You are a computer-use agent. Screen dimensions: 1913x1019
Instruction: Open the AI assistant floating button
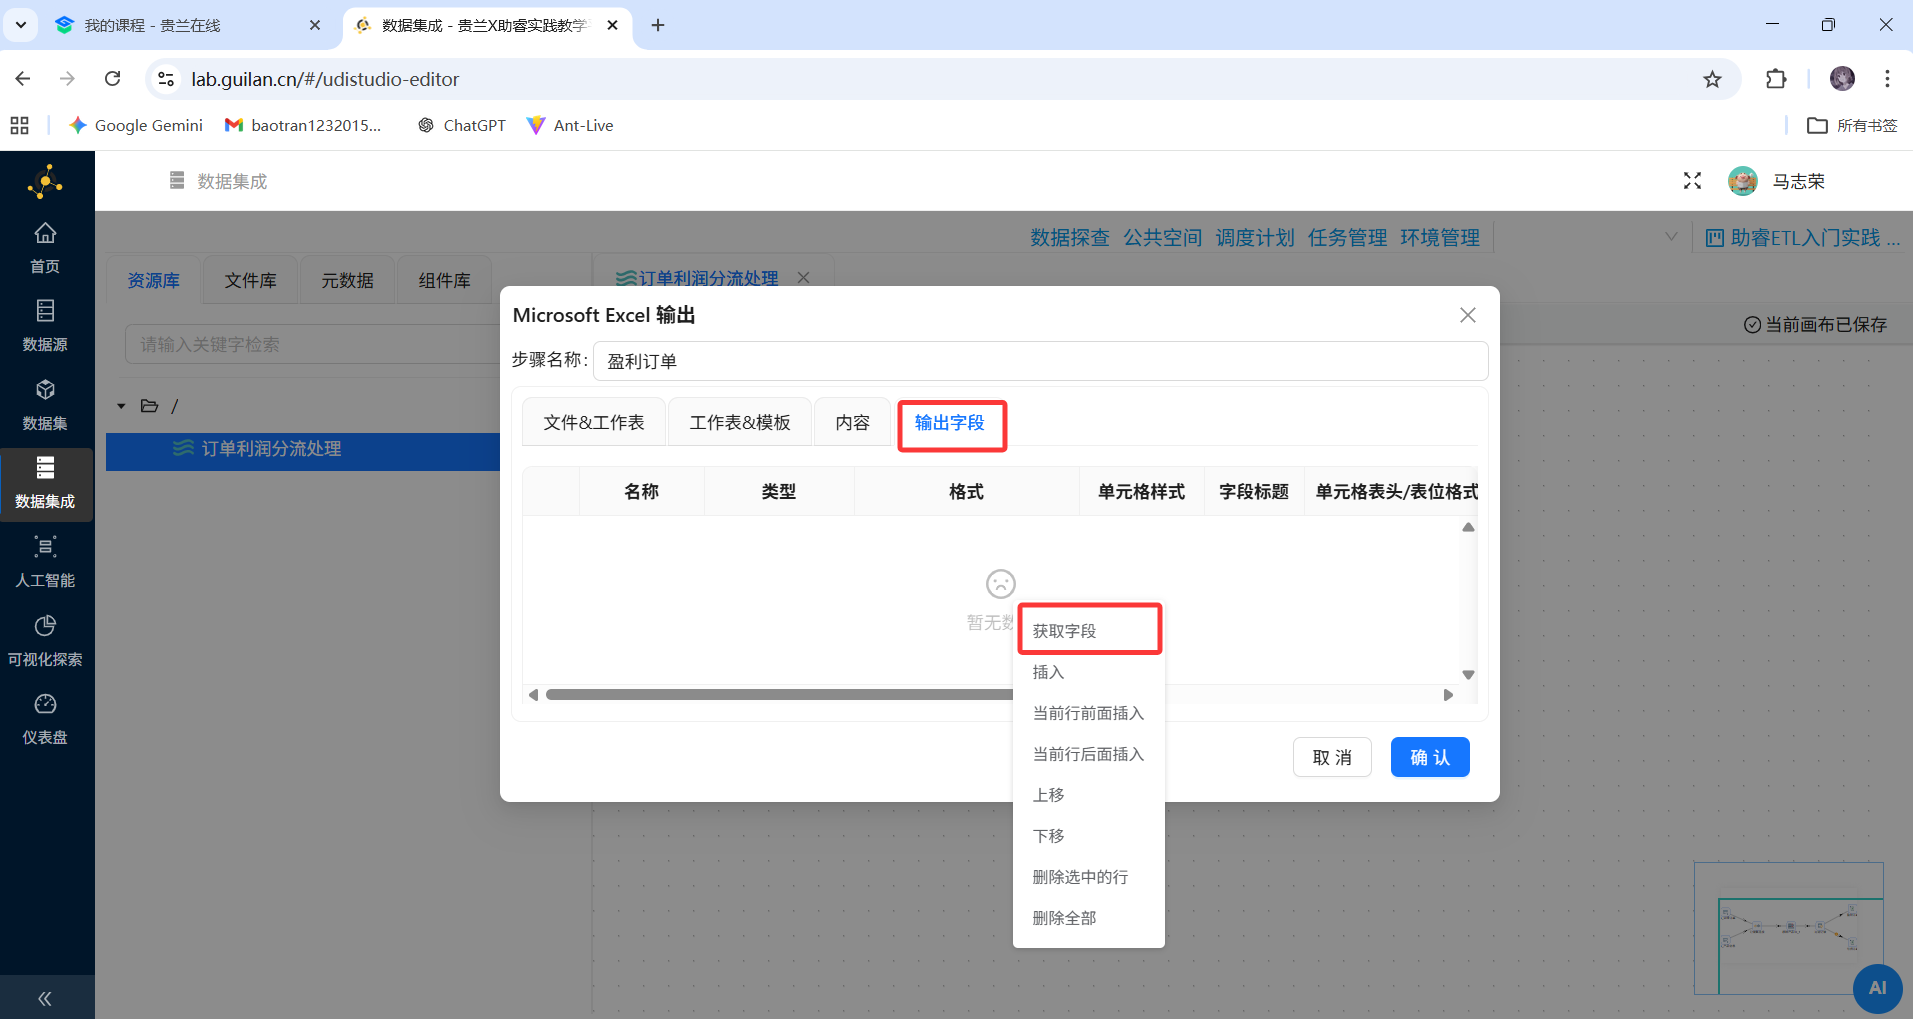point(1877,988)
